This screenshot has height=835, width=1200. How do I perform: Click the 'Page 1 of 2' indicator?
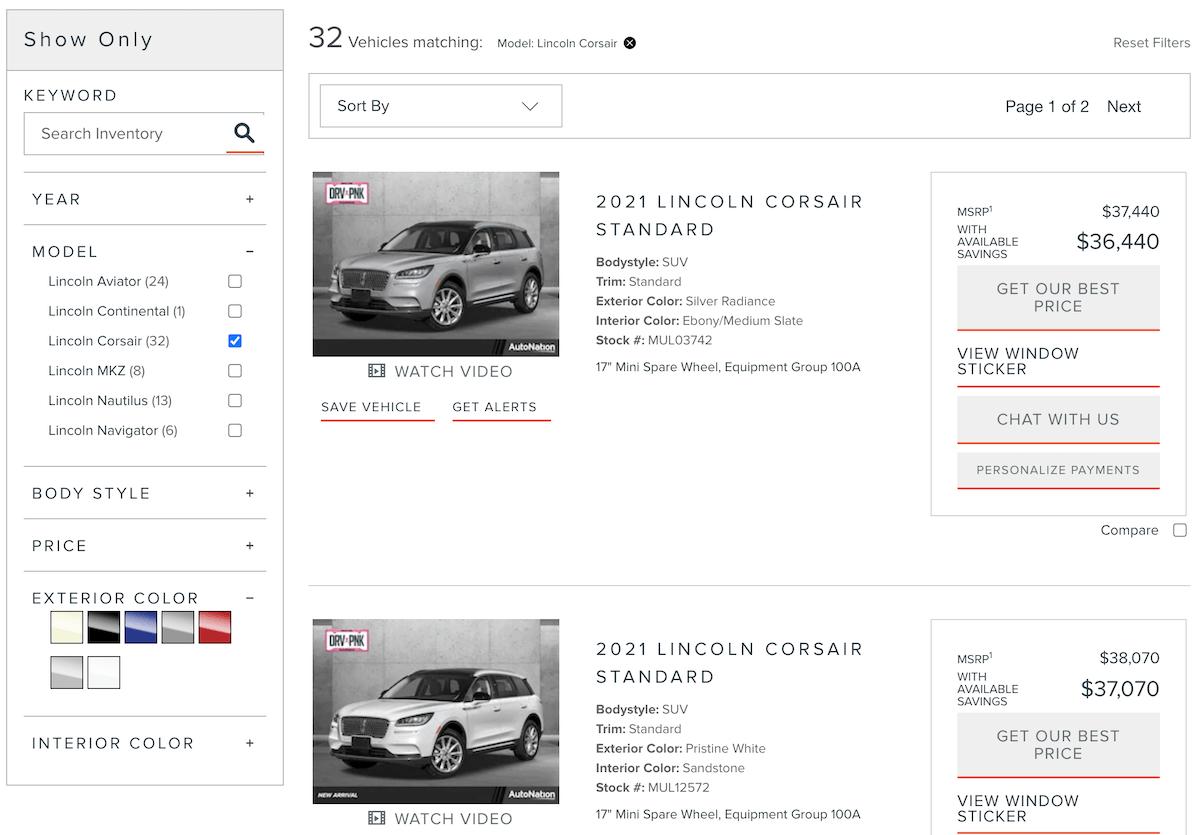pyautogui.click(x=1047, y=107)
